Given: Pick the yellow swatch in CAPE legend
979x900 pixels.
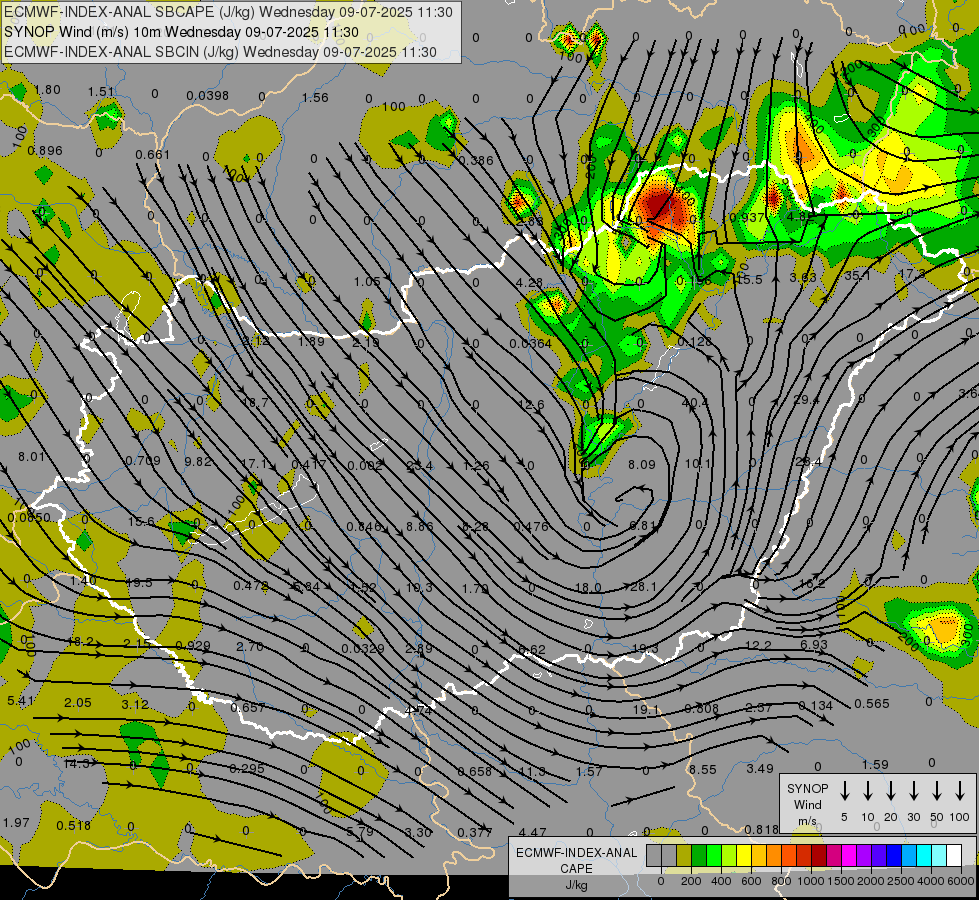Looking at the screenshot, I should [744, 856].
